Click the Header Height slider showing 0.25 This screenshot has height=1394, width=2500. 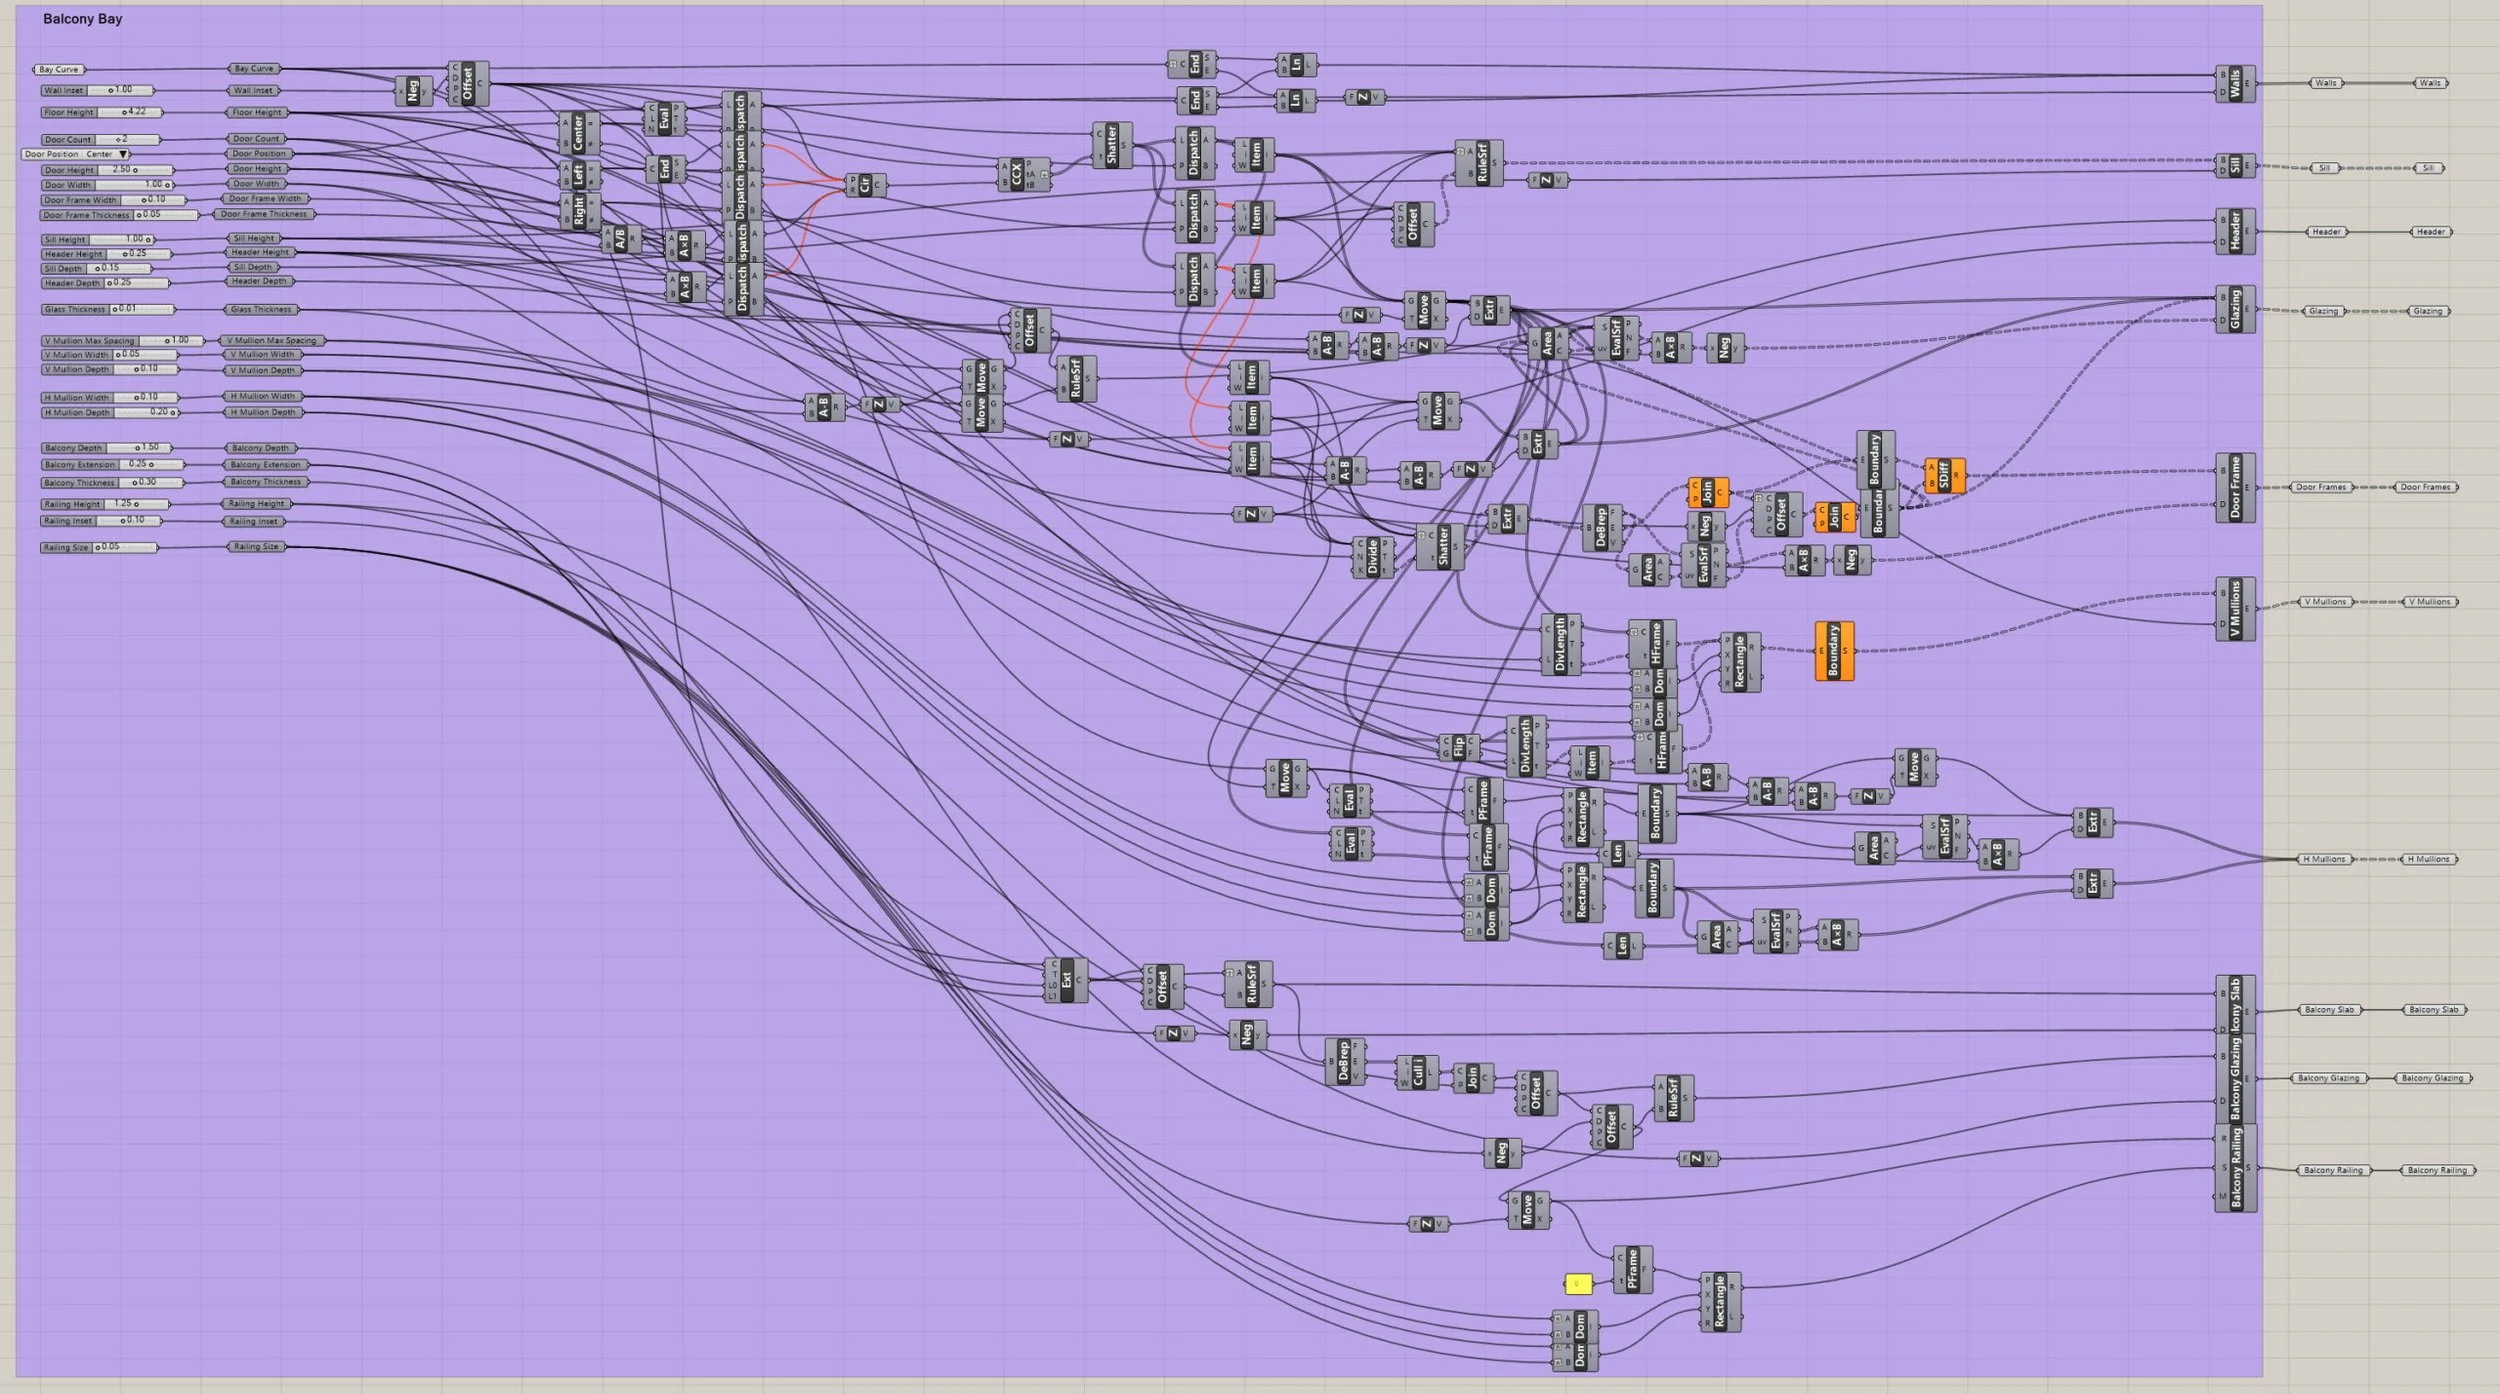click(x=106, y=254)
